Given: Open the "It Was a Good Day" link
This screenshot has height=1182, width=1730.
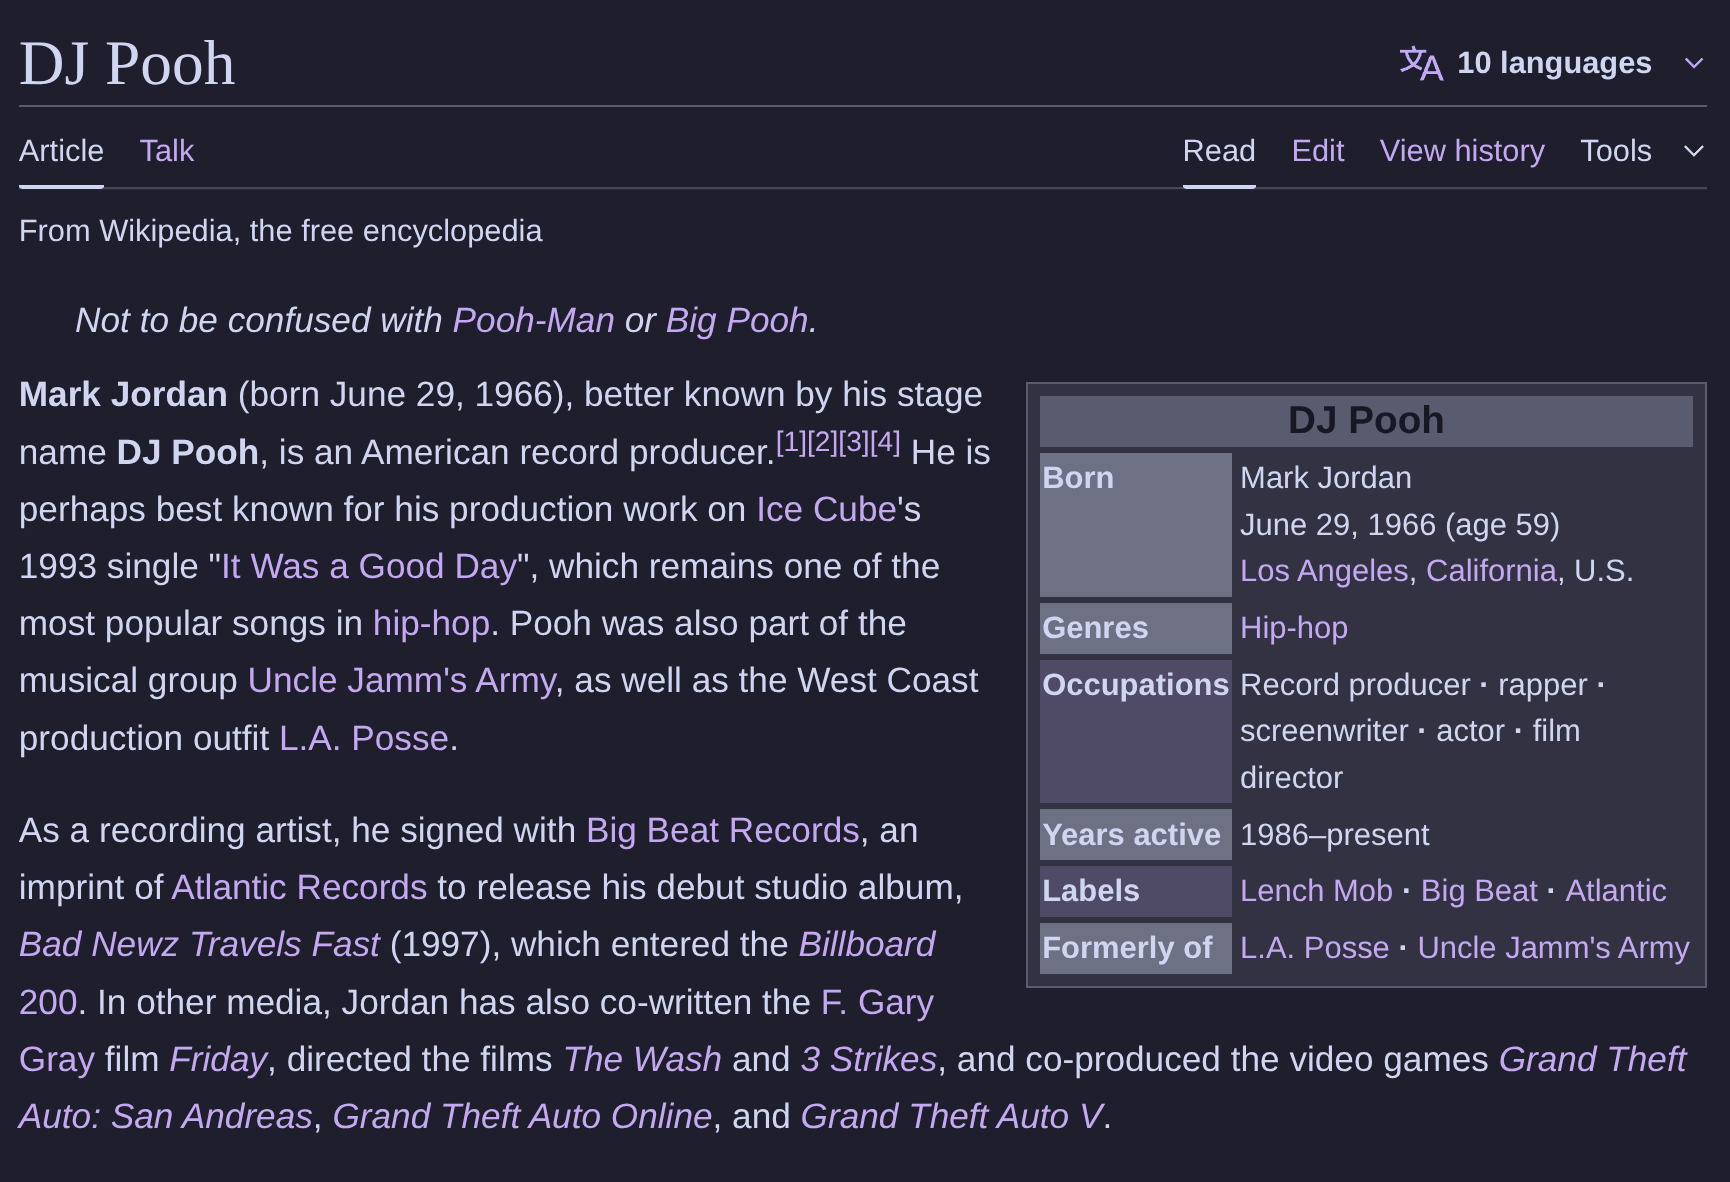Looking at the screenshot, I should 369,567.
